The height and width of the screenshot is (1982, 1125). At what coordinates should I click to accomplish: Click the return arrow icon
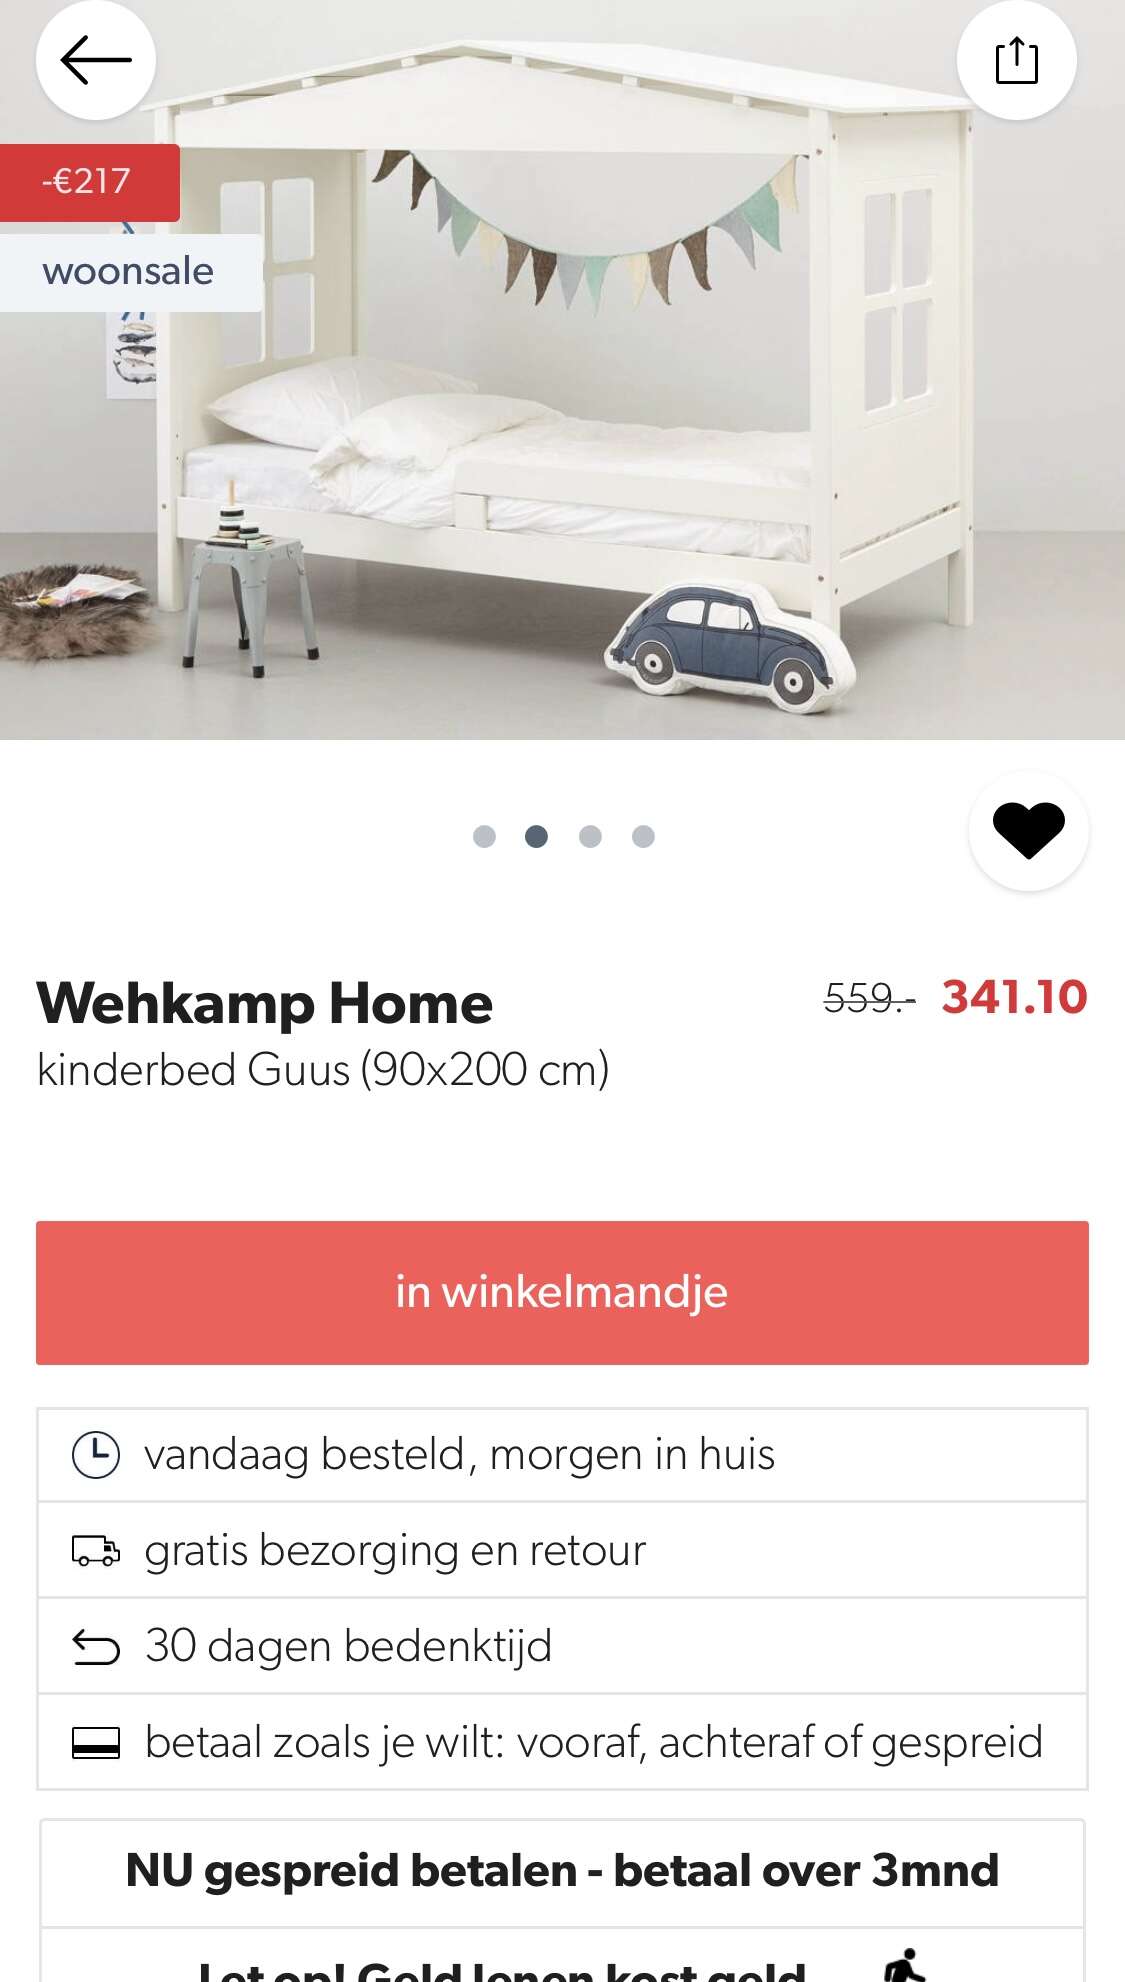click(x=96, y=1647)
